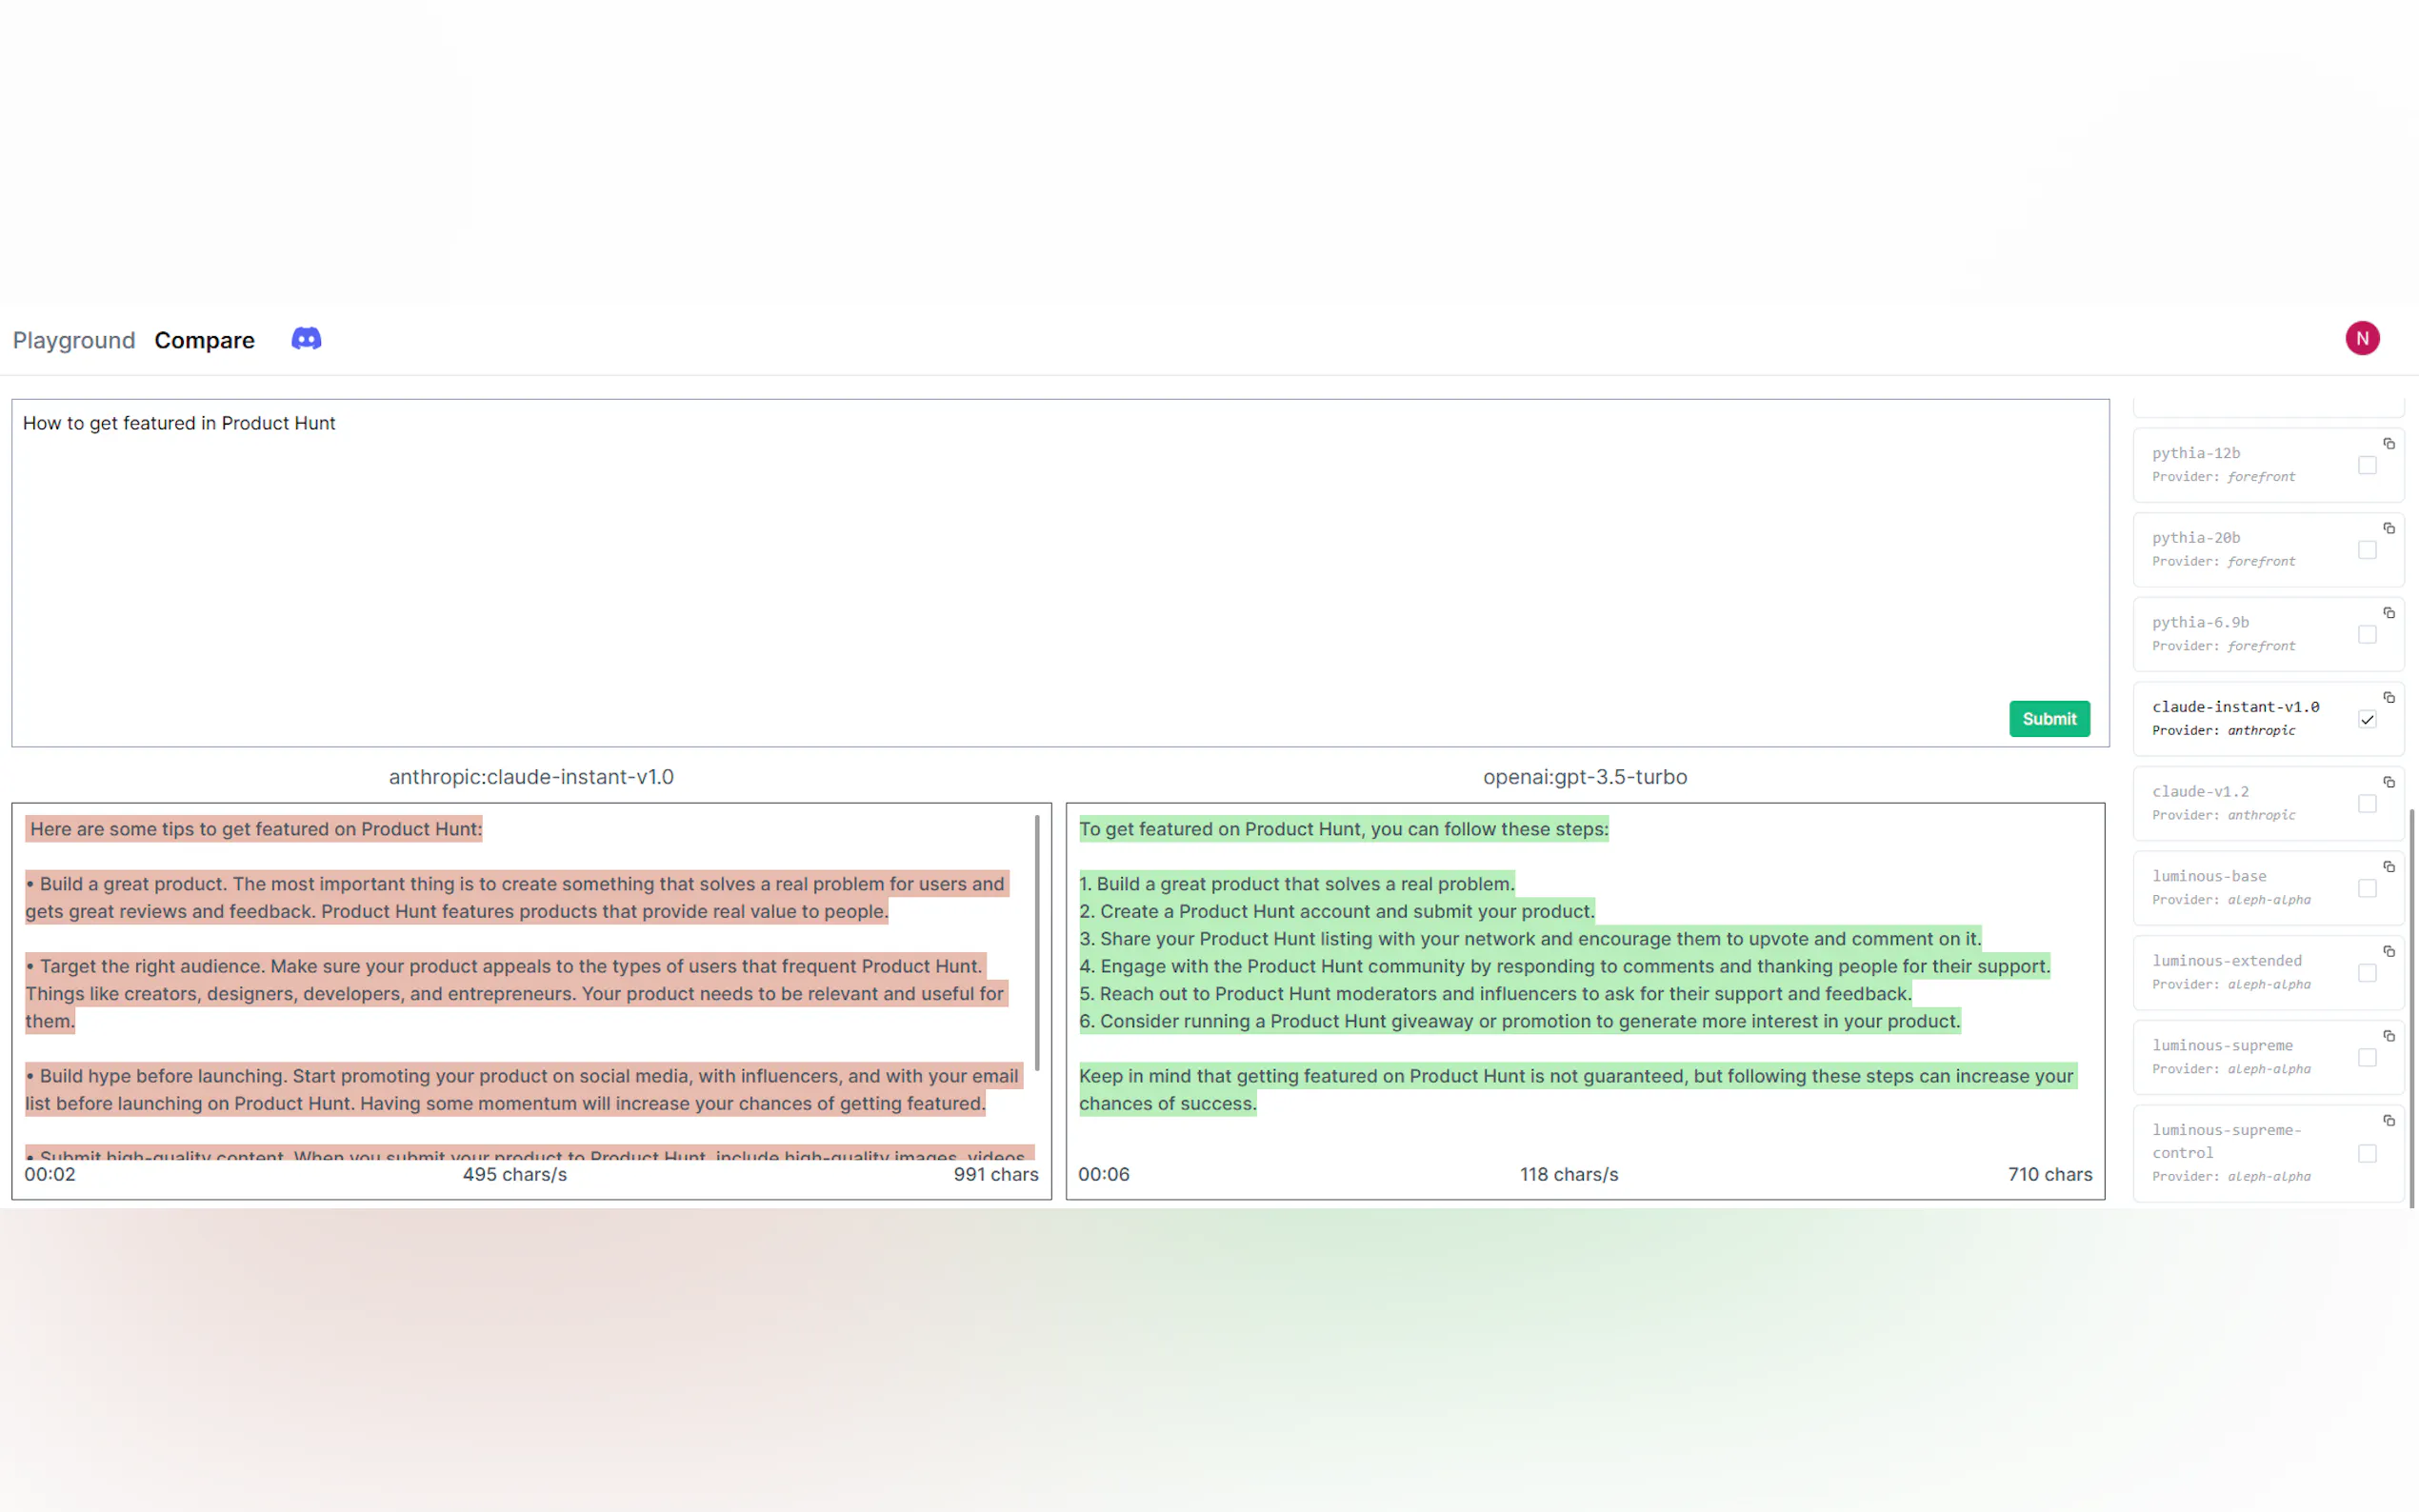
Task: Check the luminous-base model checkbox
Action: (2366, 888)
